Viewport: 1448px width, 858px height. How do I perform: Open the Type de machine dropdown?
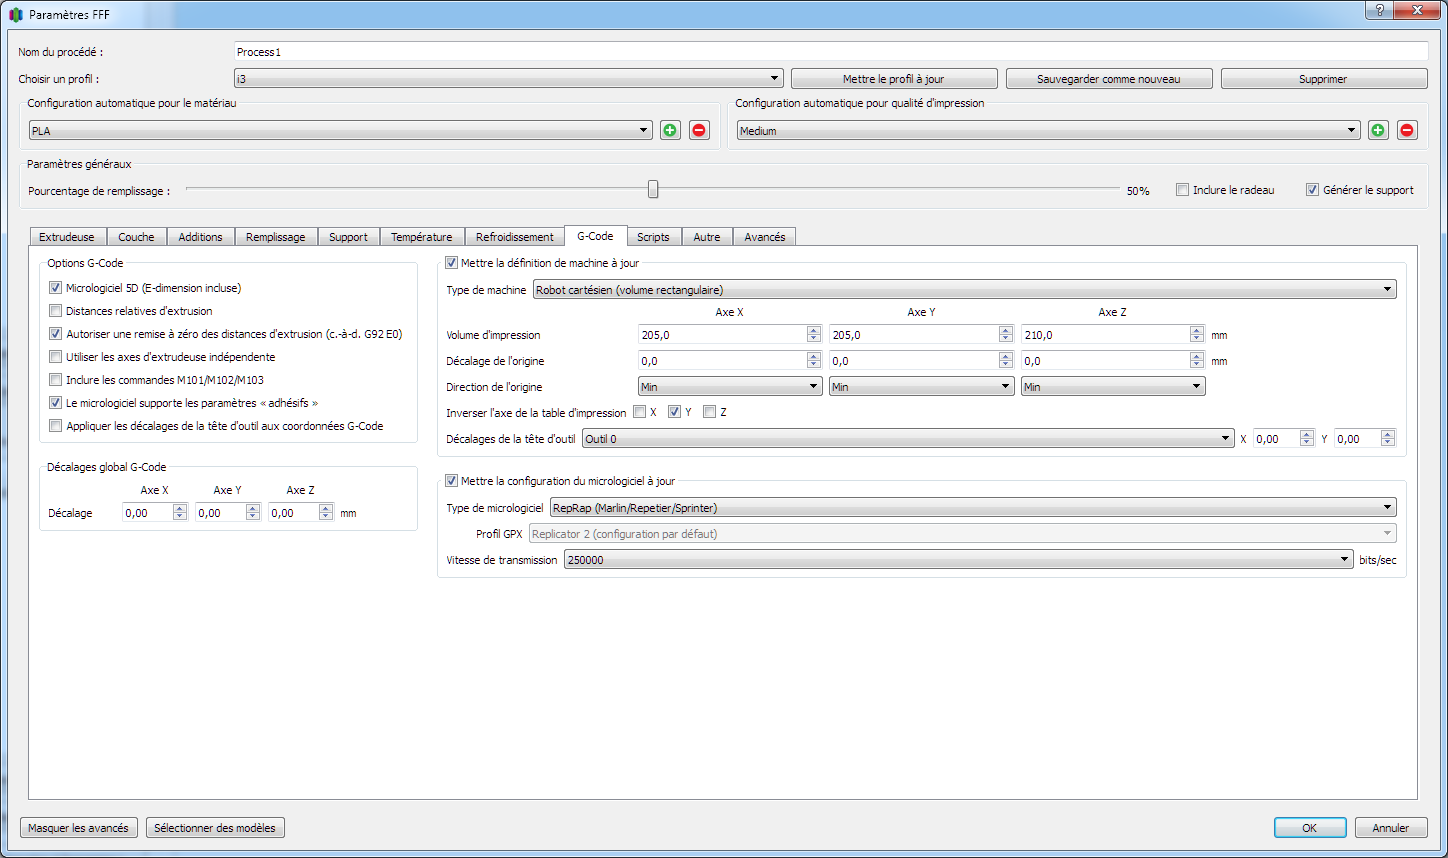point(964,290)
